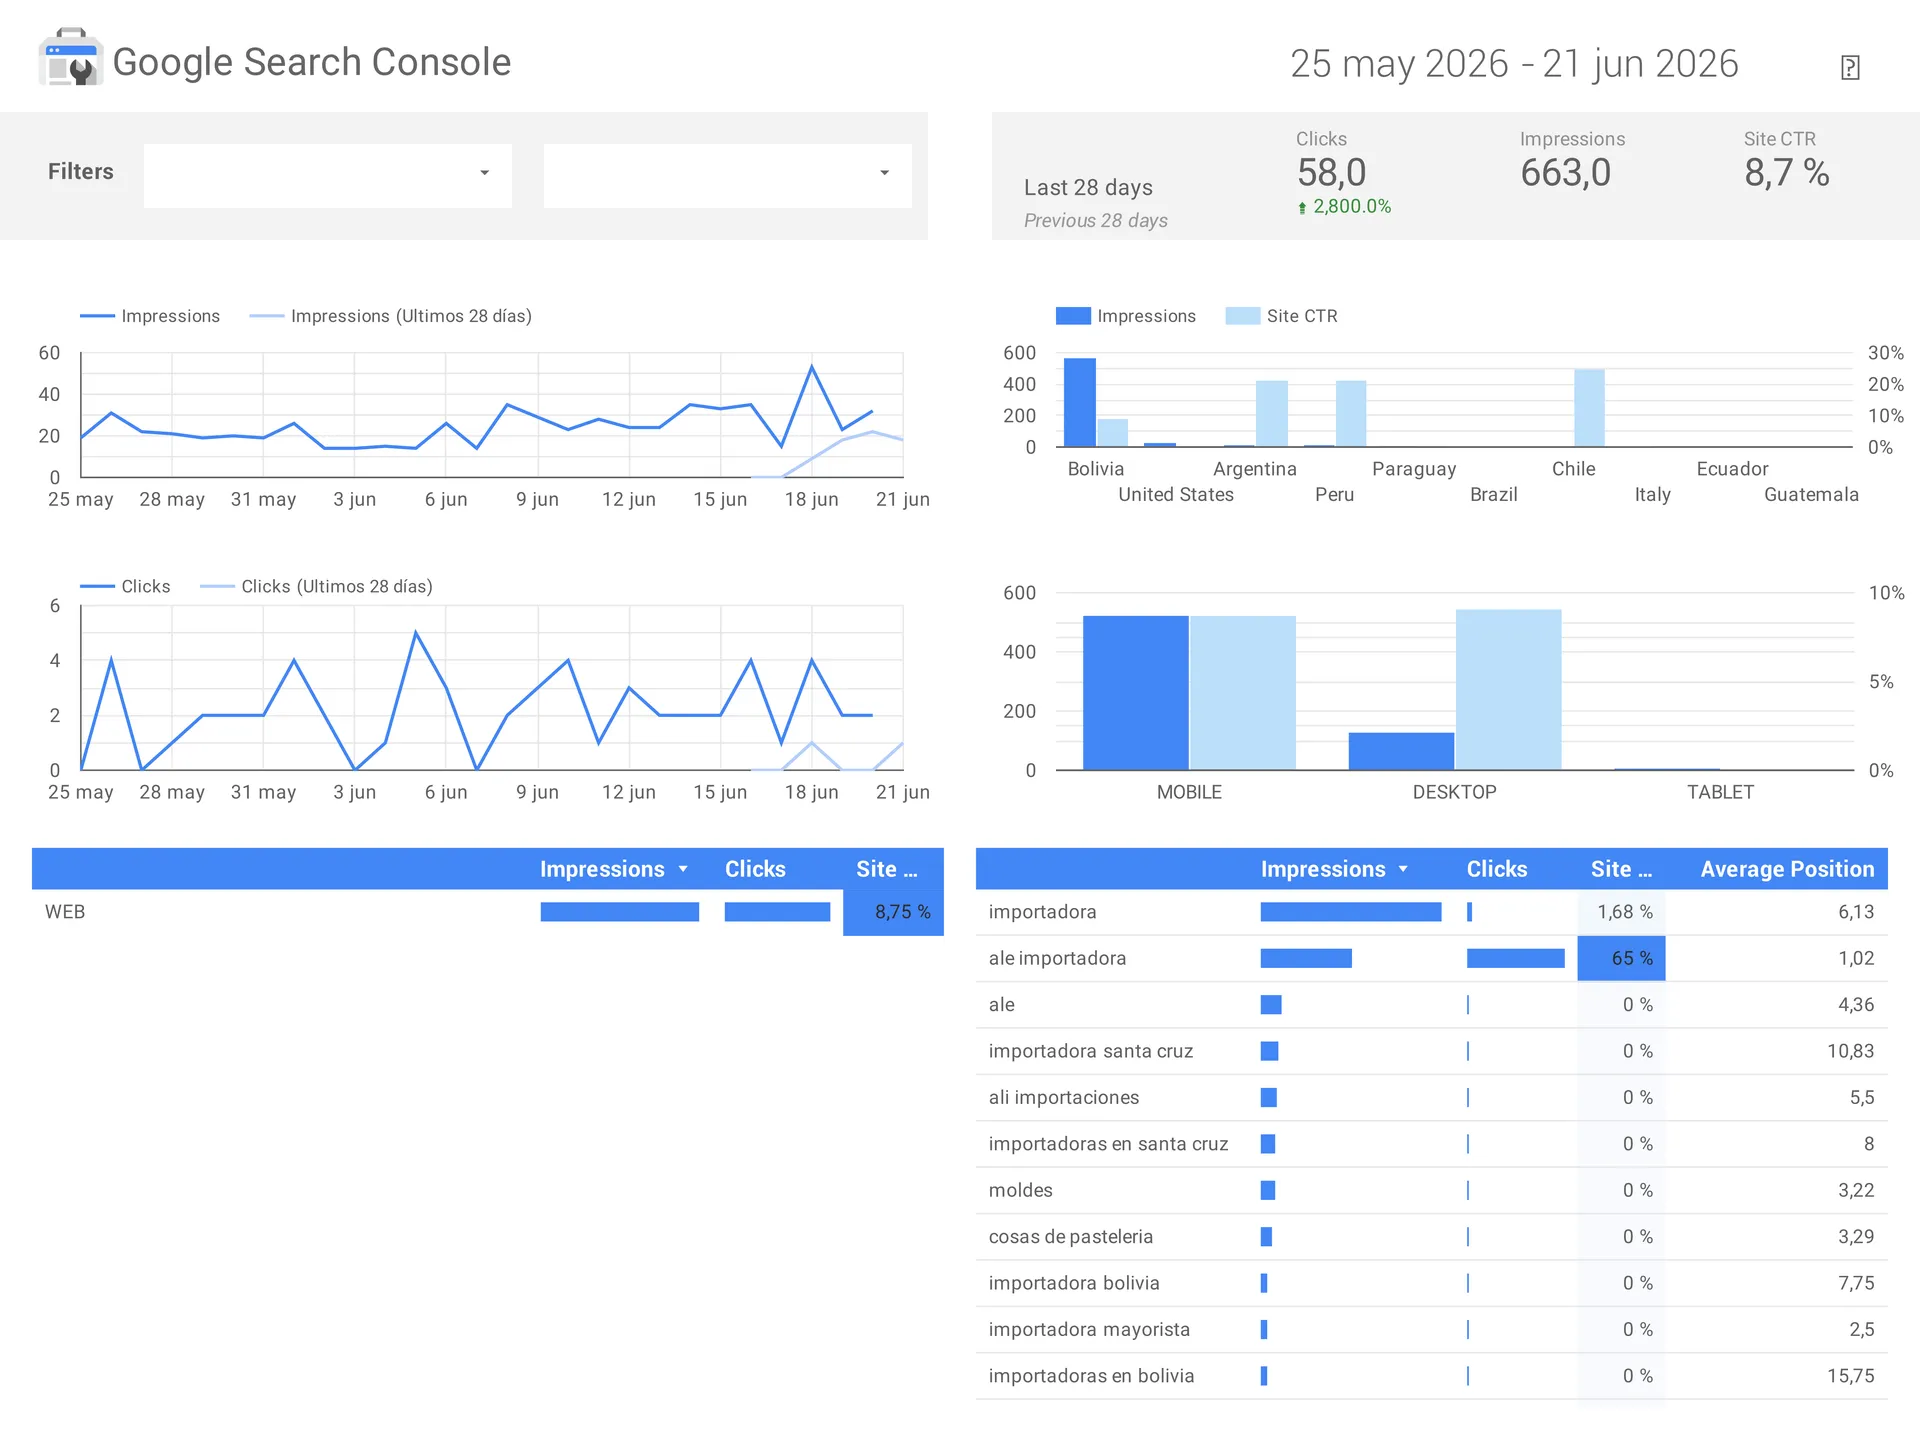Click the green up-arrow next to 2,800.0%
Screen dimensions: 1920x1440
click(1302, 208)
